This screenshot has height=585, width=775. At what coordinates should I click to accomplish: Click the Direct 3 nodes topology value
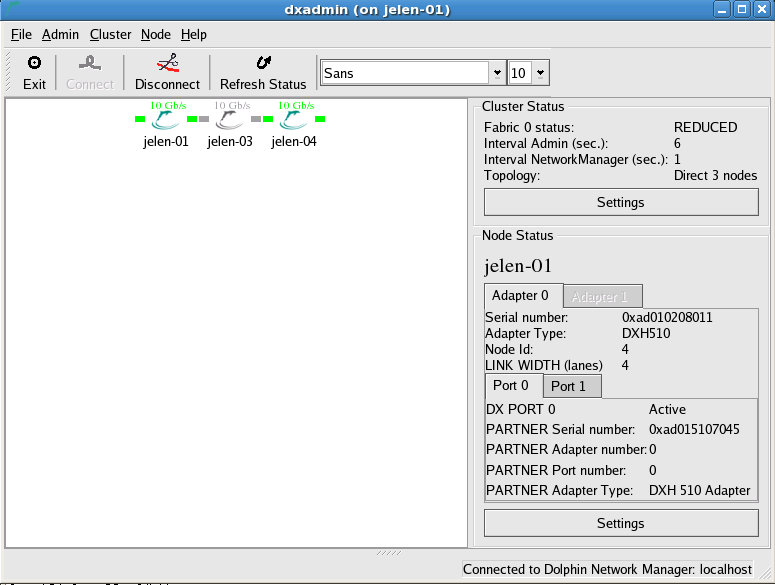coord(715,175)
